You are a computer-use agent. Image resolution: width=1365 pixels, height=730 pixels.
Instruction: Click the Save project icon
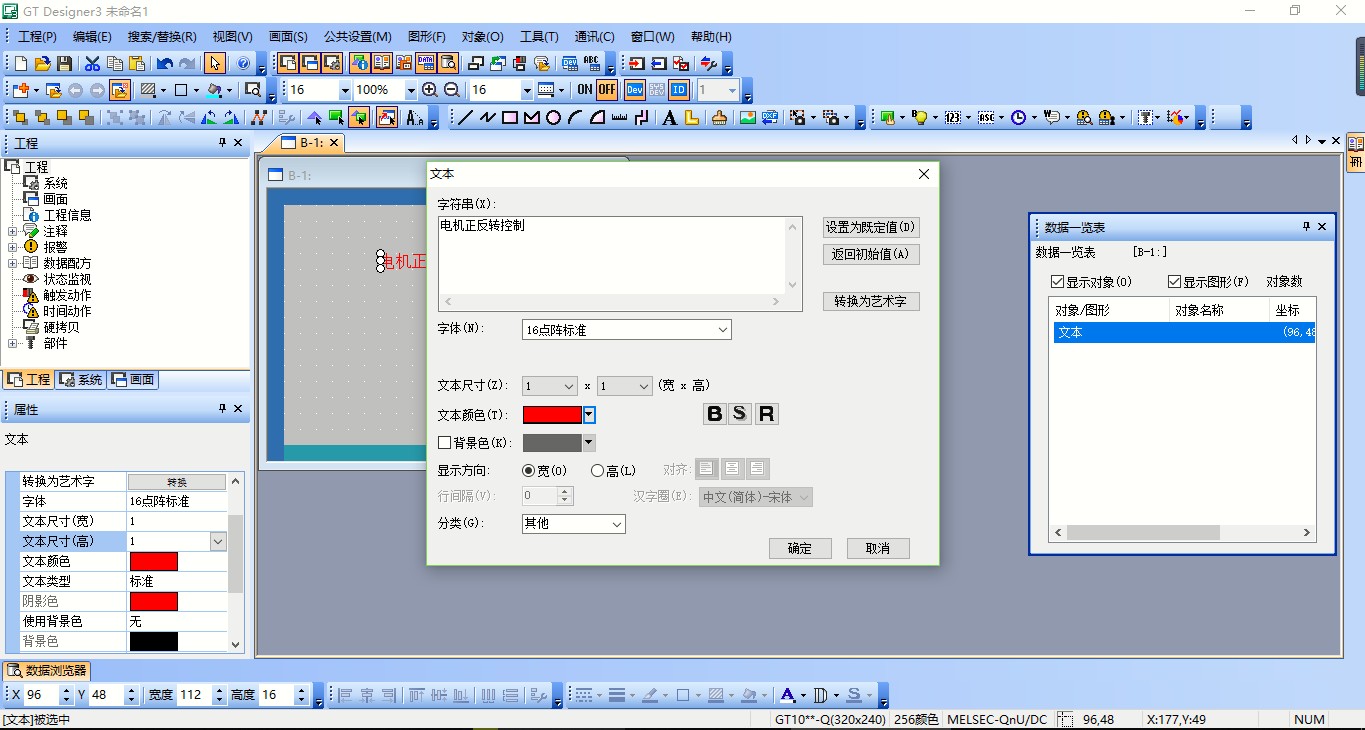(65, 64)
